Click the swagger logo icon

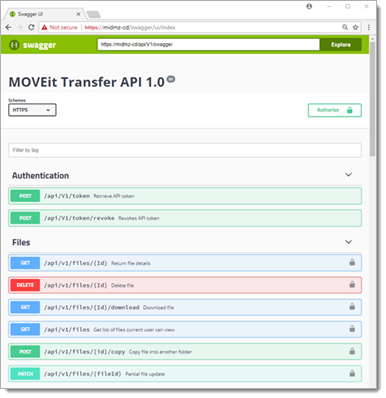pyautogui.click(x=14, y=45)
